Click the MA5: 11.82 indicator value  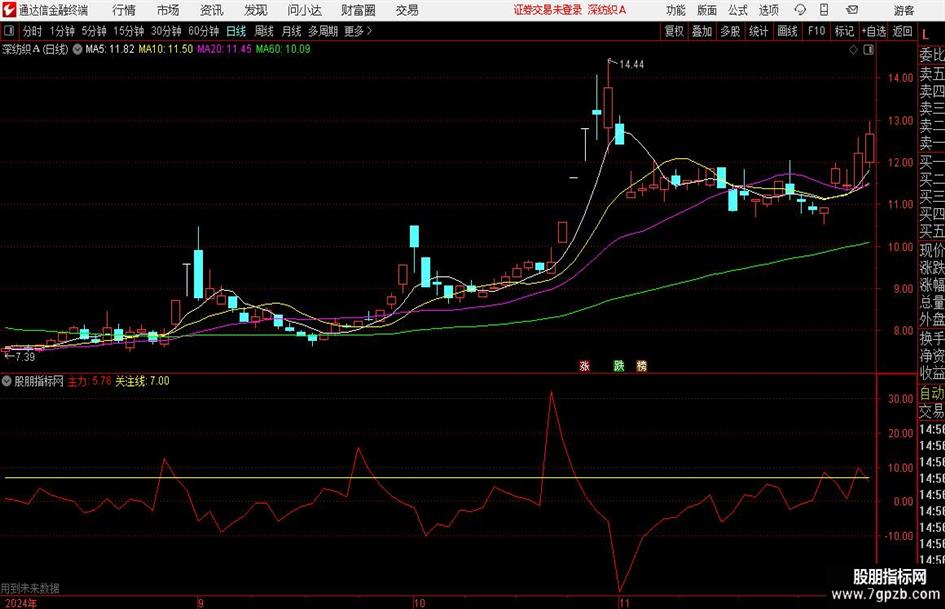point(110,49)
